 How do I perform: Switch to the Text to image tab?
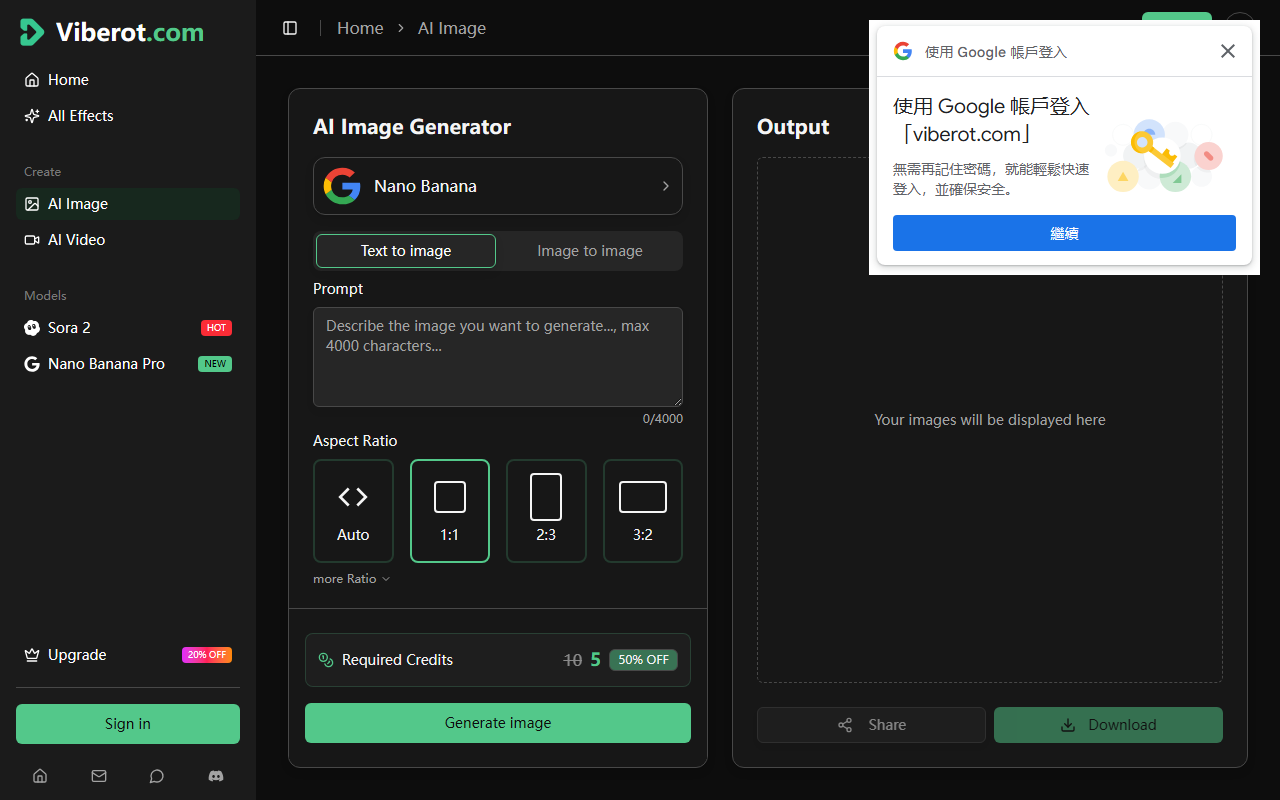[406, 251]
